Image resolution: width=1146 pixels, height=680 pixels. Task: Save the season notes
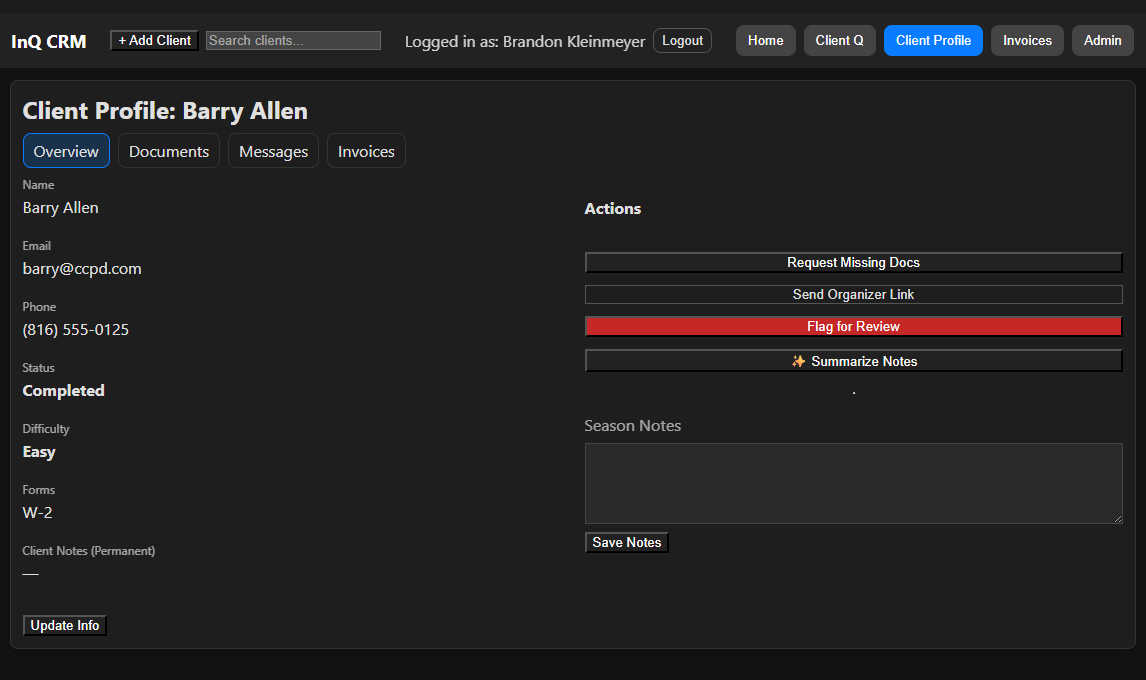point(627,542)
